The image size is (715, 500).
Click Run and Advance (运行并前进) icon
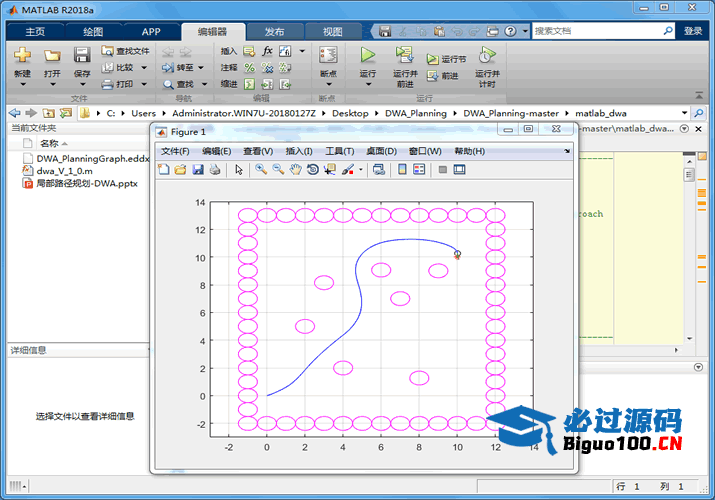pos(405,55)
